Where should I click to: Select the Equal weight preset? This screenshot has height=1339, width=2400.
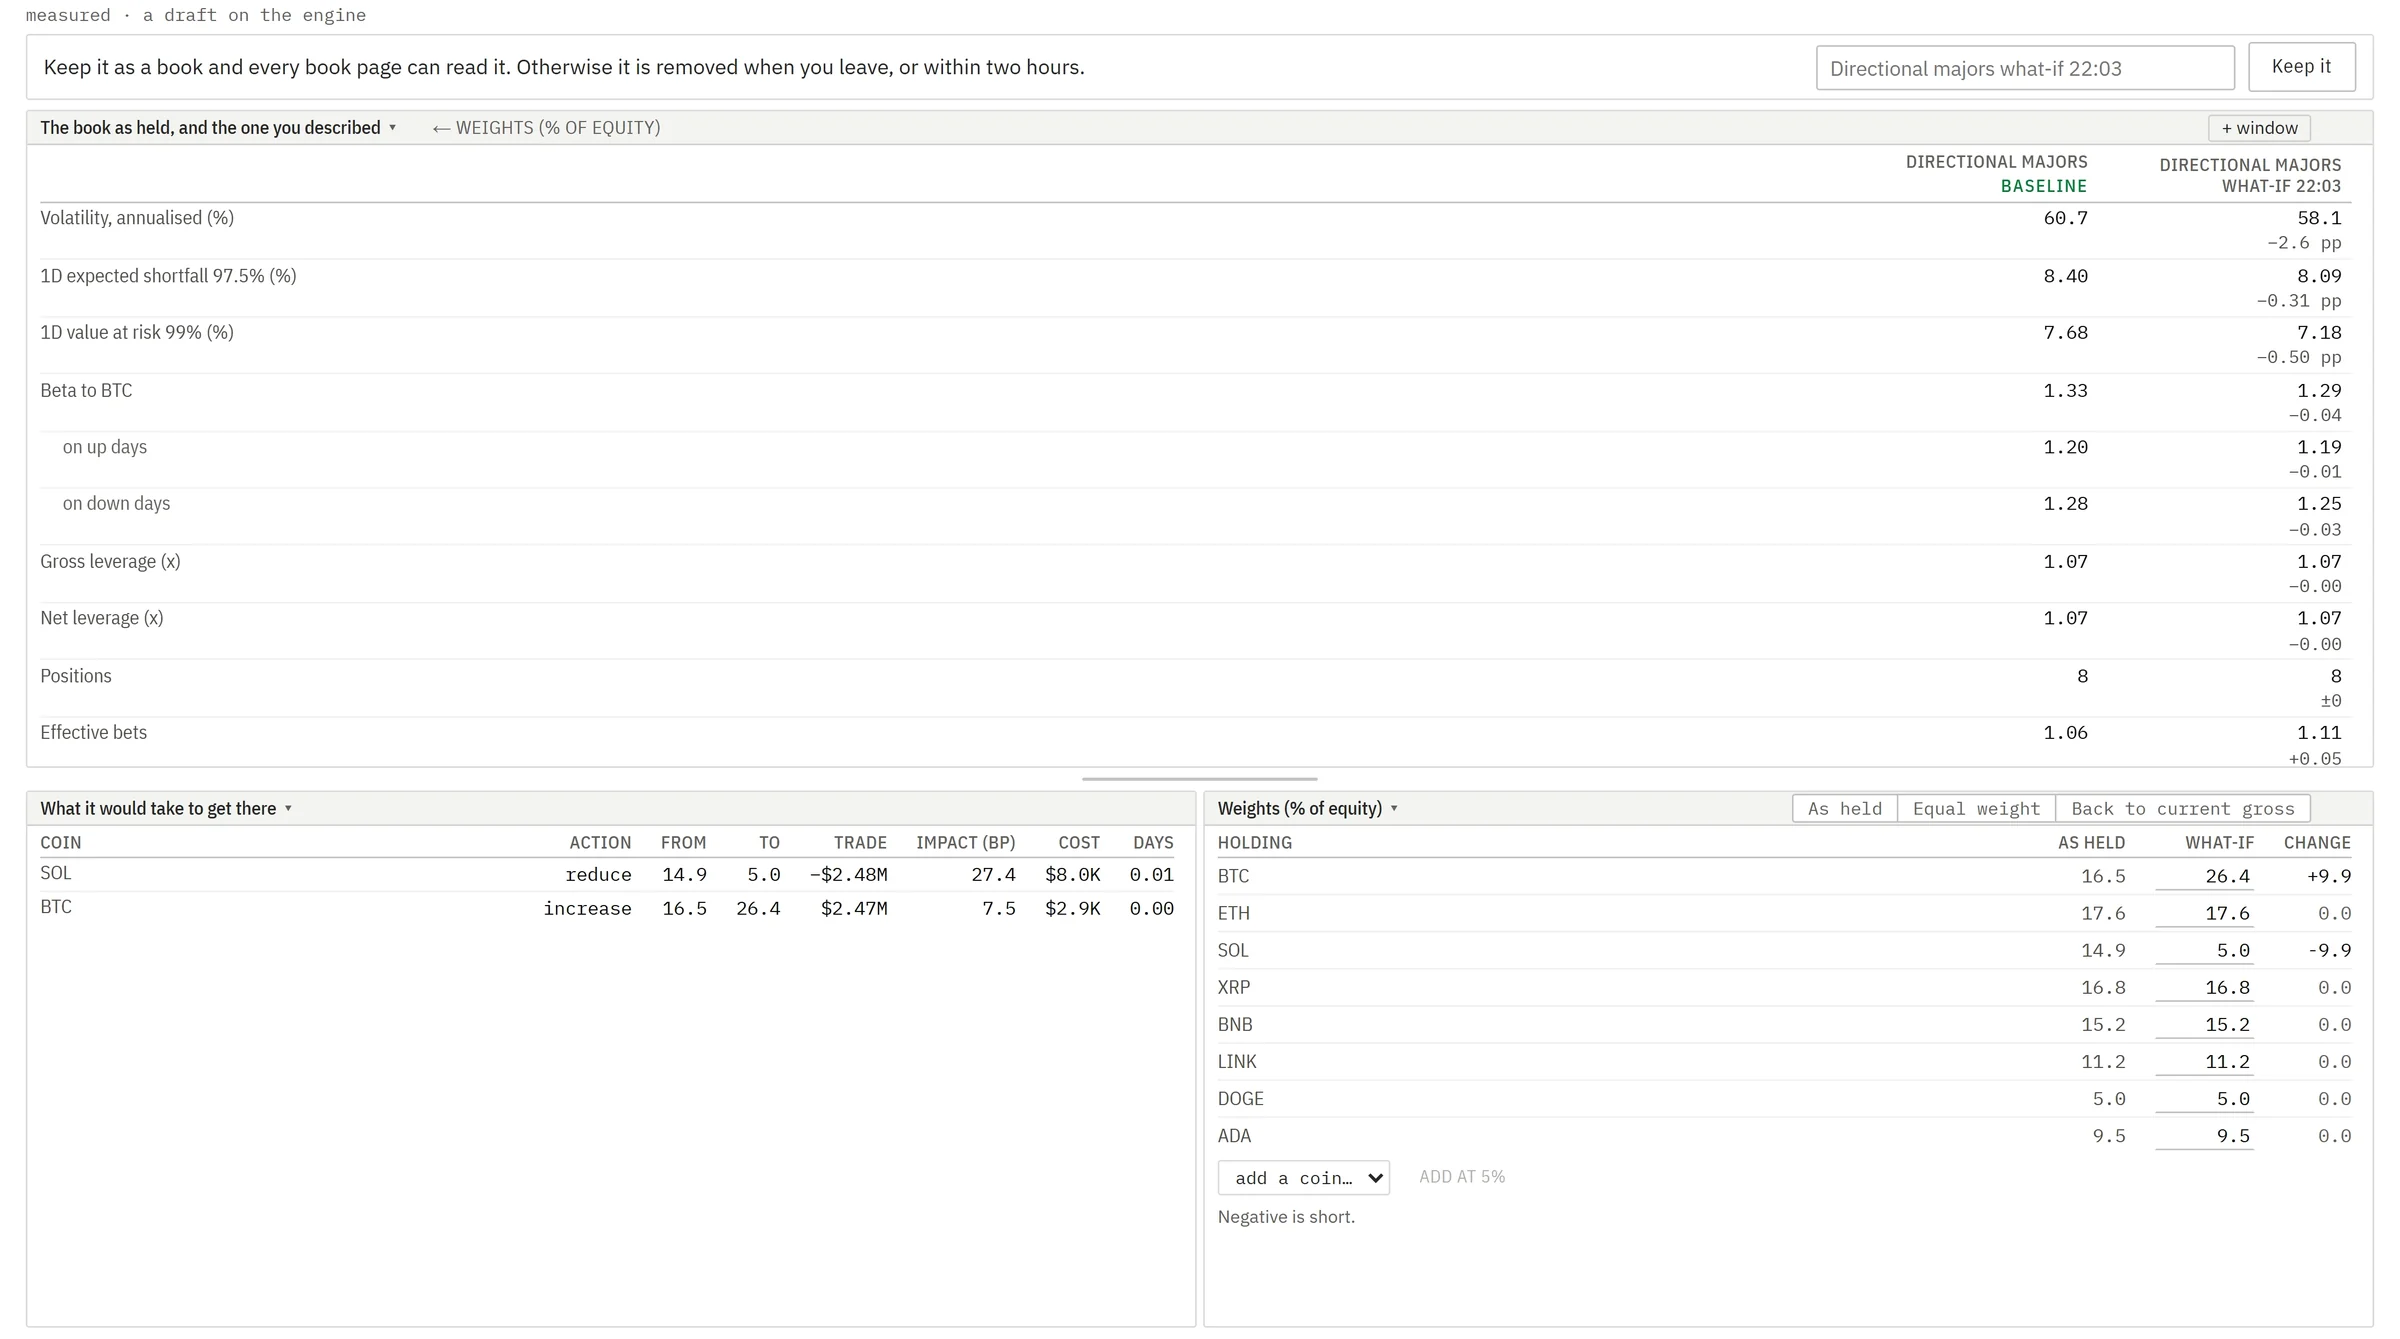point(1975,808)
